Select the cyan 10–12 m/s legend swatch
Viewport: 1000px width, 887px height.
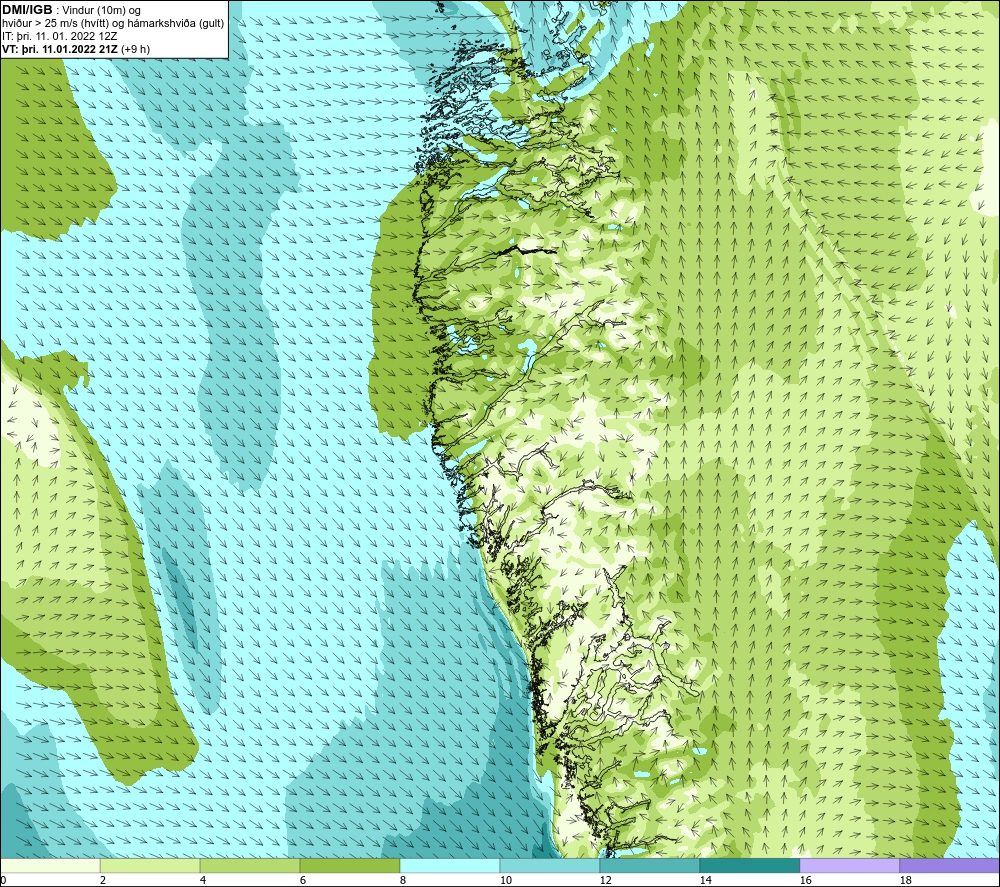tap(550, 865)
